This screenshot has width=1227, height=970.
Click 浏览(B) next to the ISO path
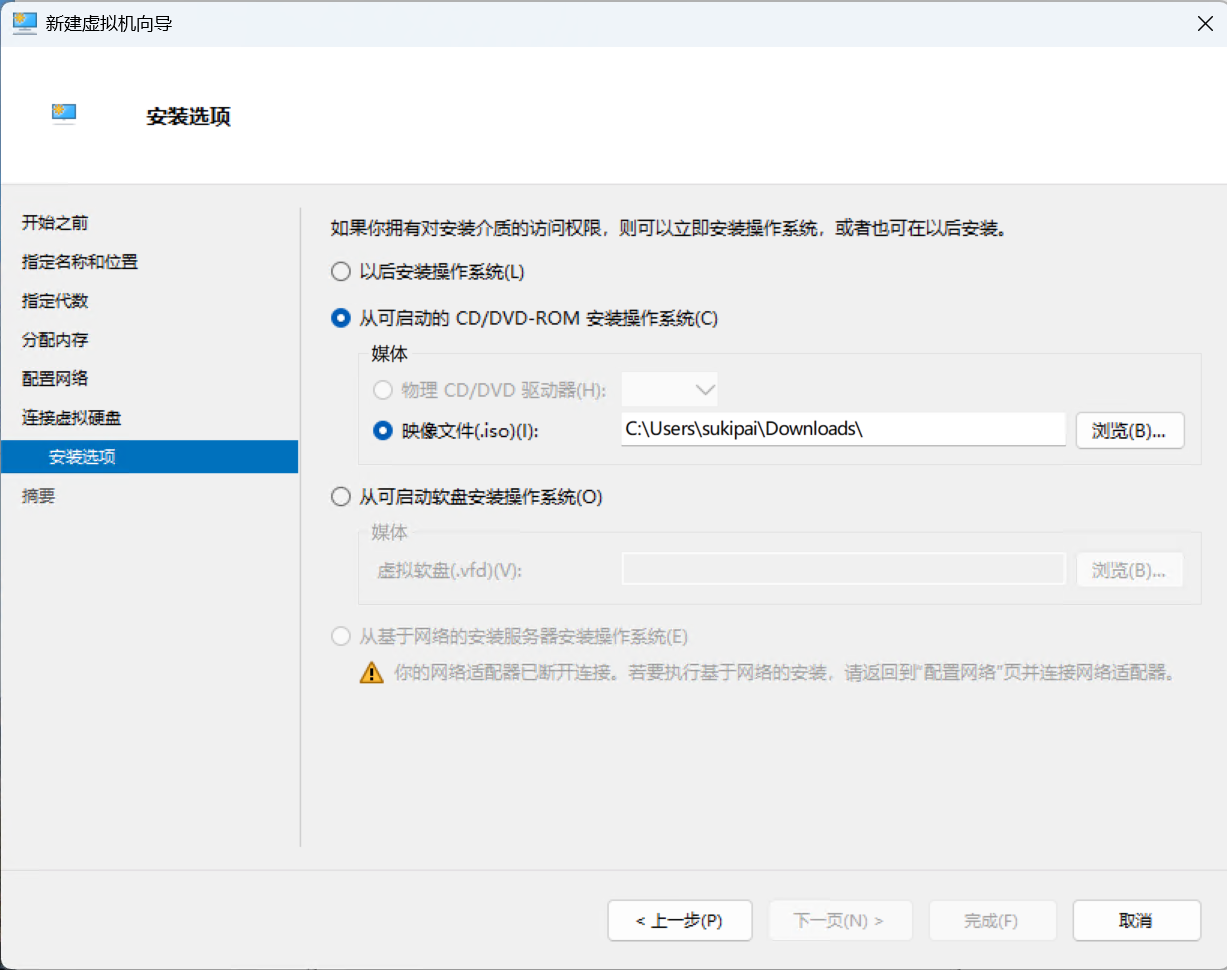(1130, 430)
